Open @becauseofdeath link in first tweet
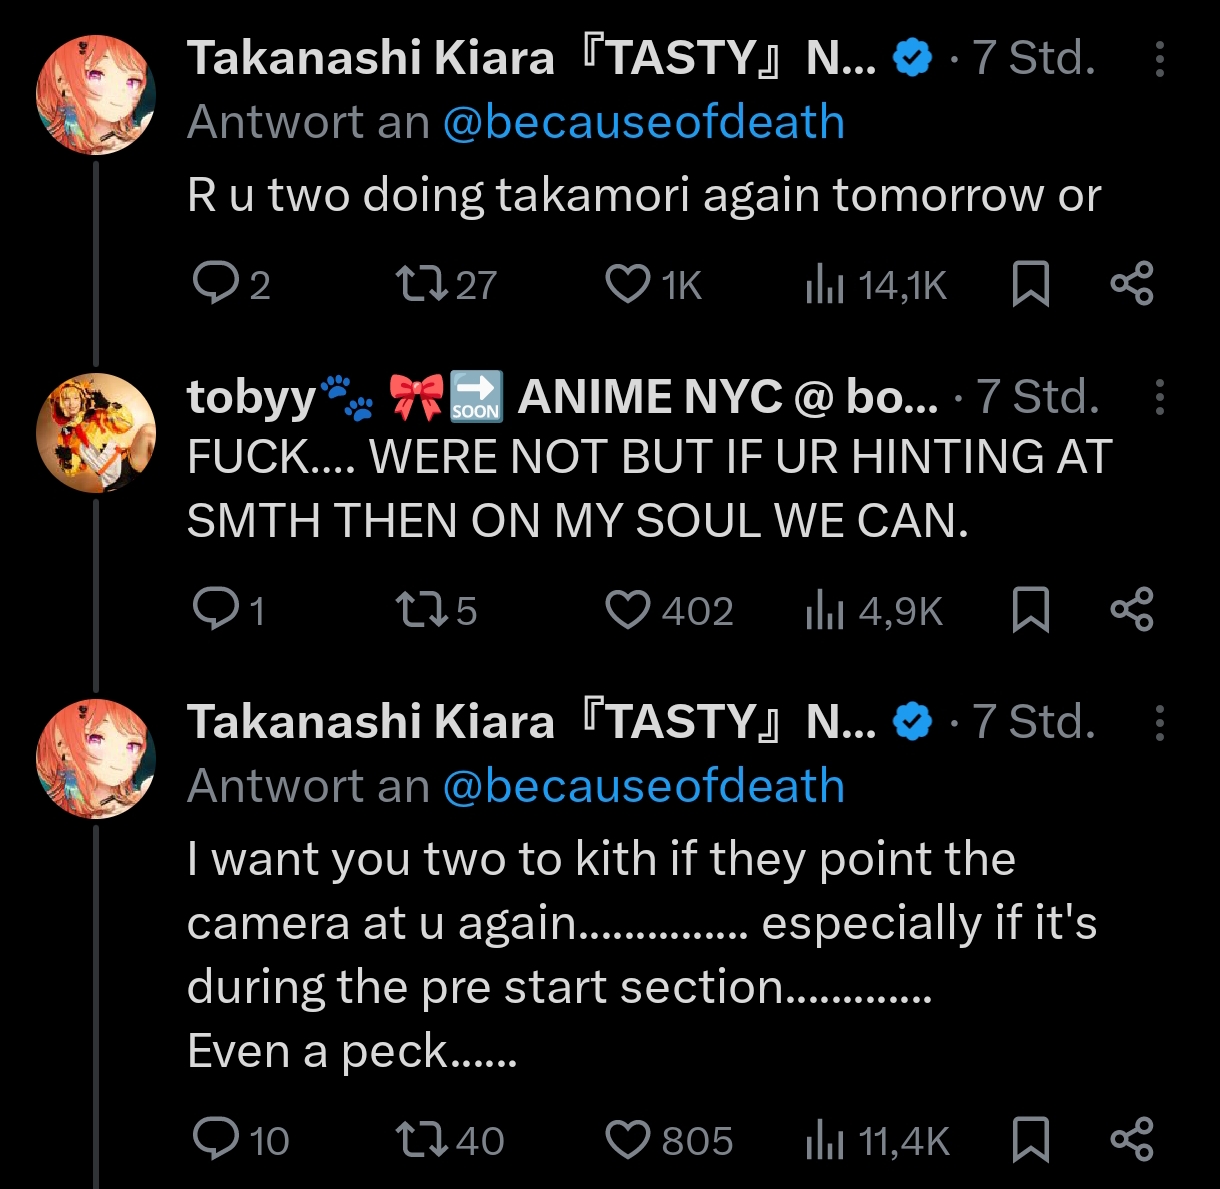1220x1189 pixels. (x=643, y=123)
